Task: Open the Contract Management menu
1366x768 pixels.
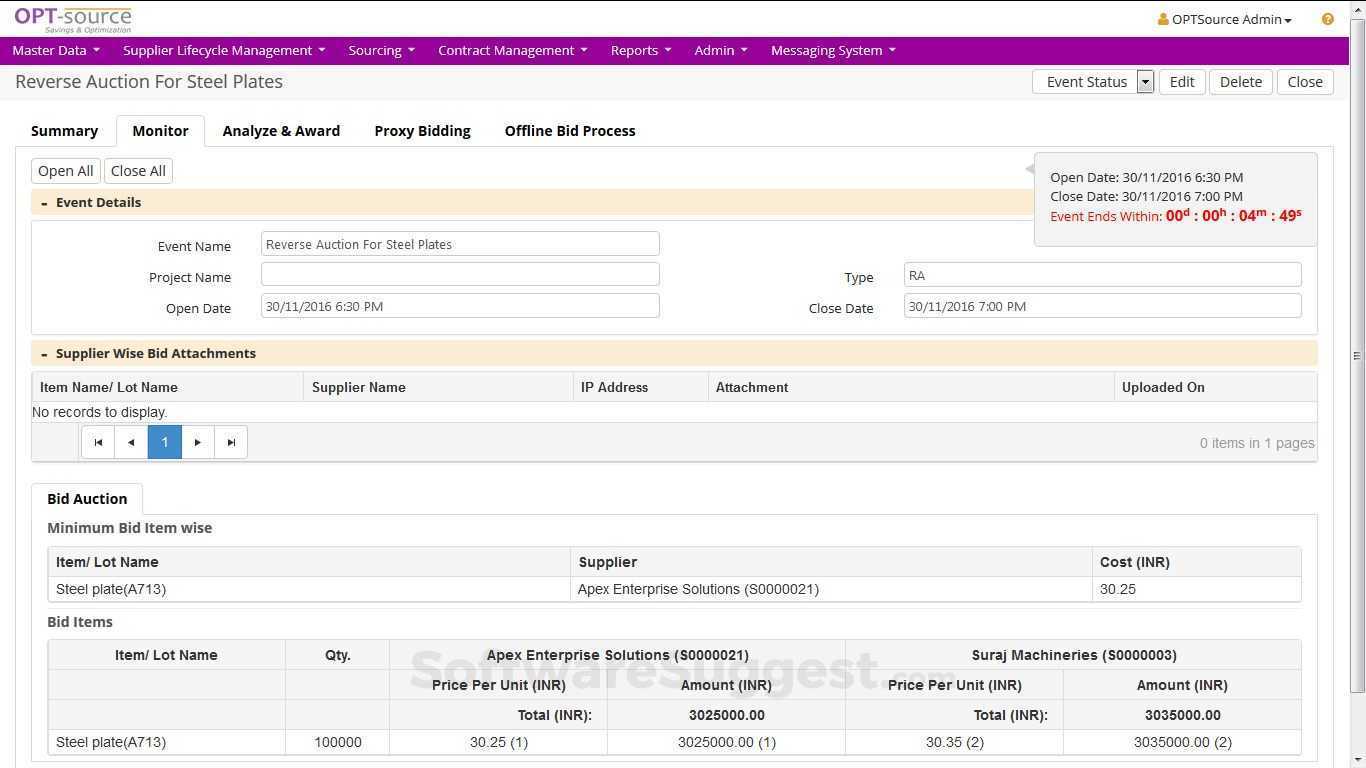Action: coord(512,50)
